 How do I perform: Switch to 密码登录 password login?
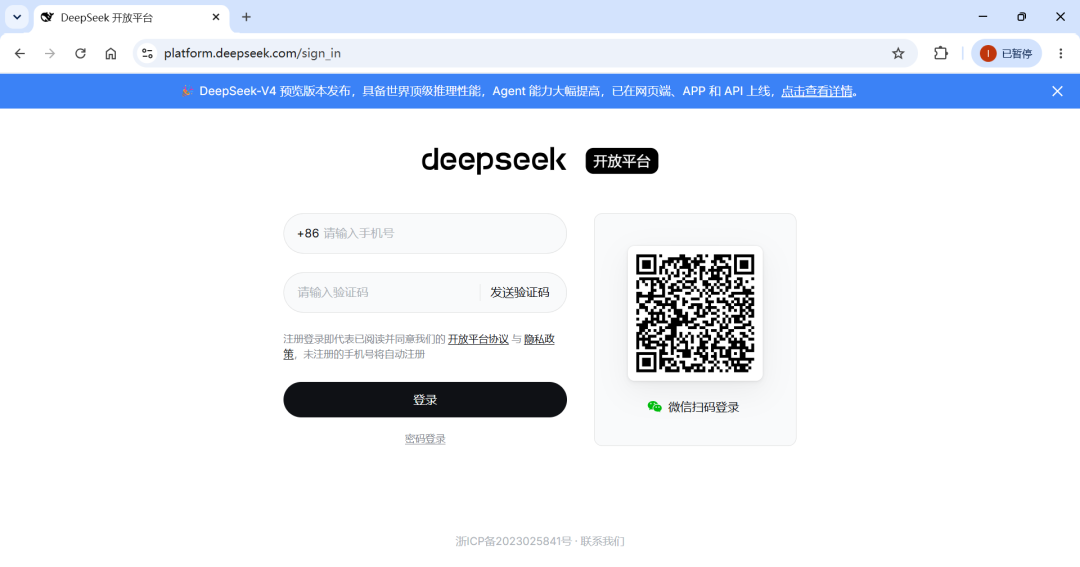(425, 439)
